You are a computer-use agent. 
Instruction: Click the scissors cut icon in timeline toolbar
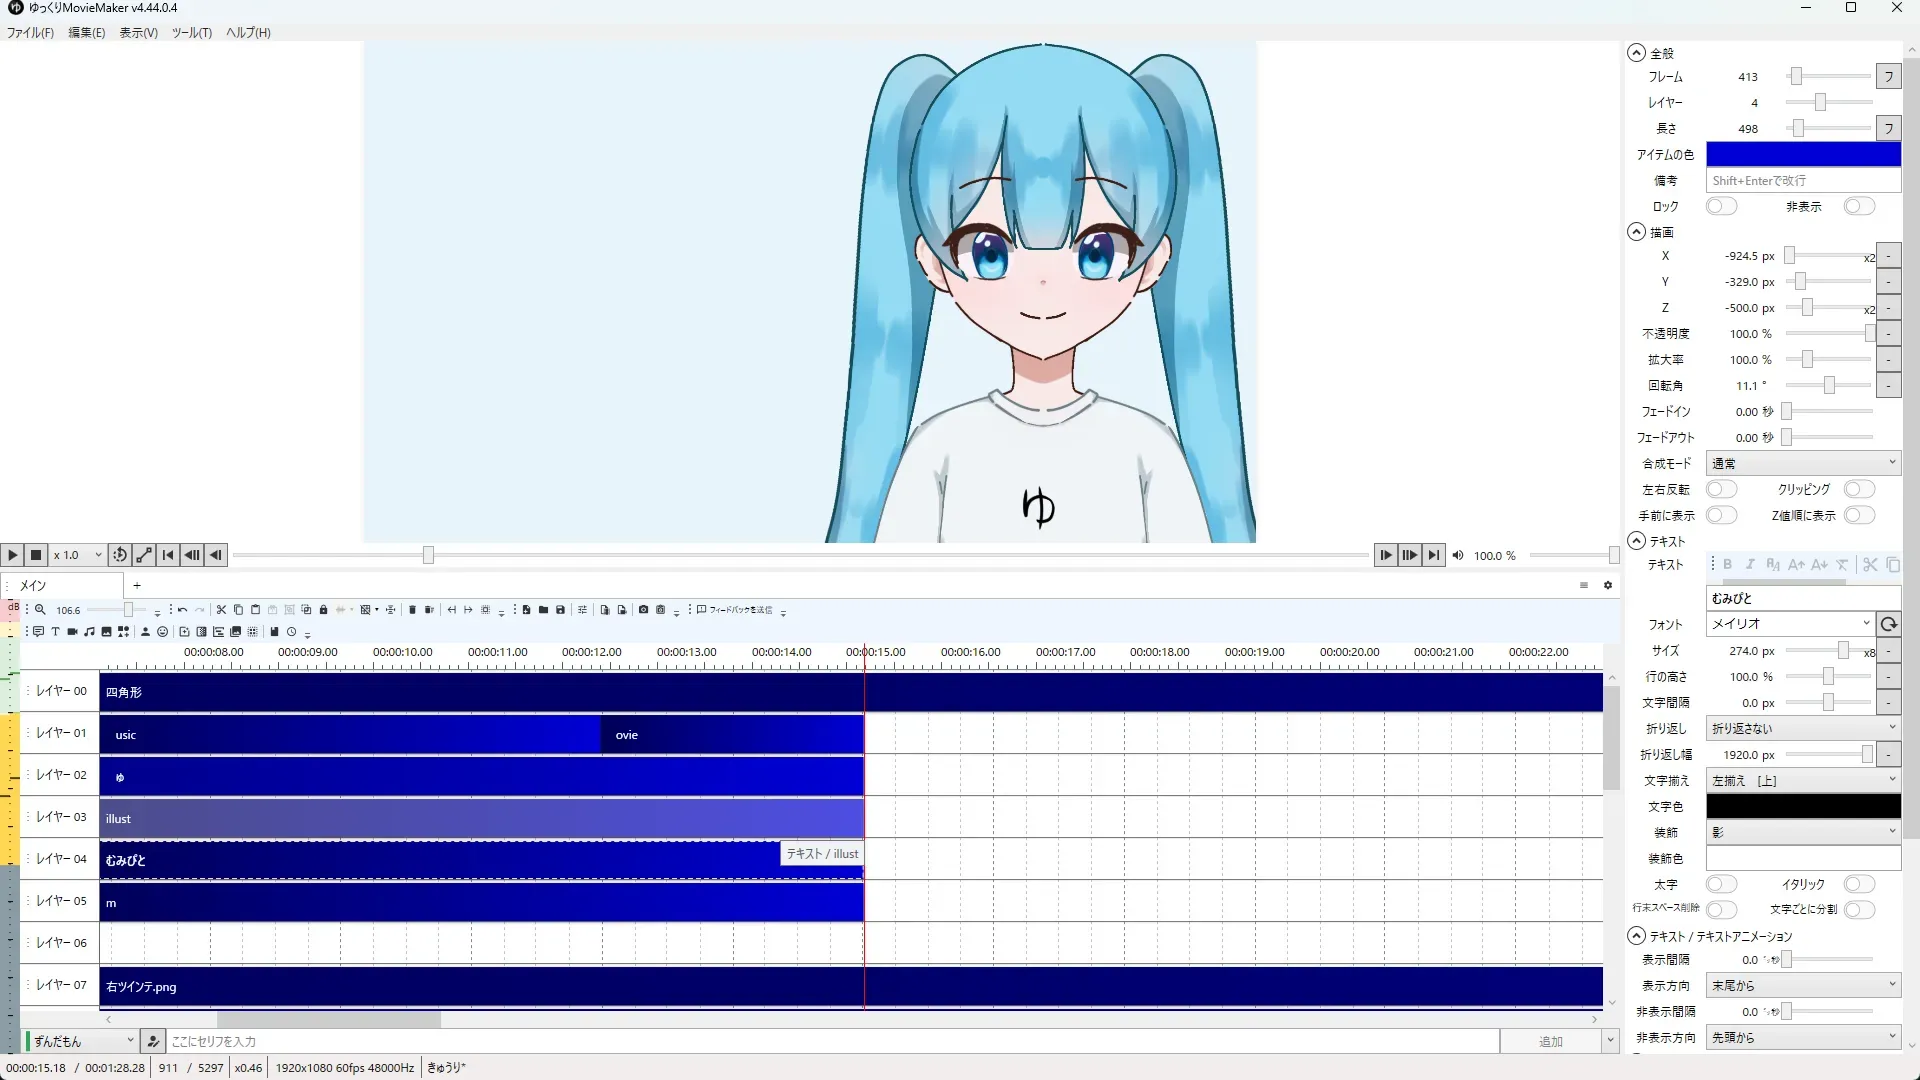[221, 610]
